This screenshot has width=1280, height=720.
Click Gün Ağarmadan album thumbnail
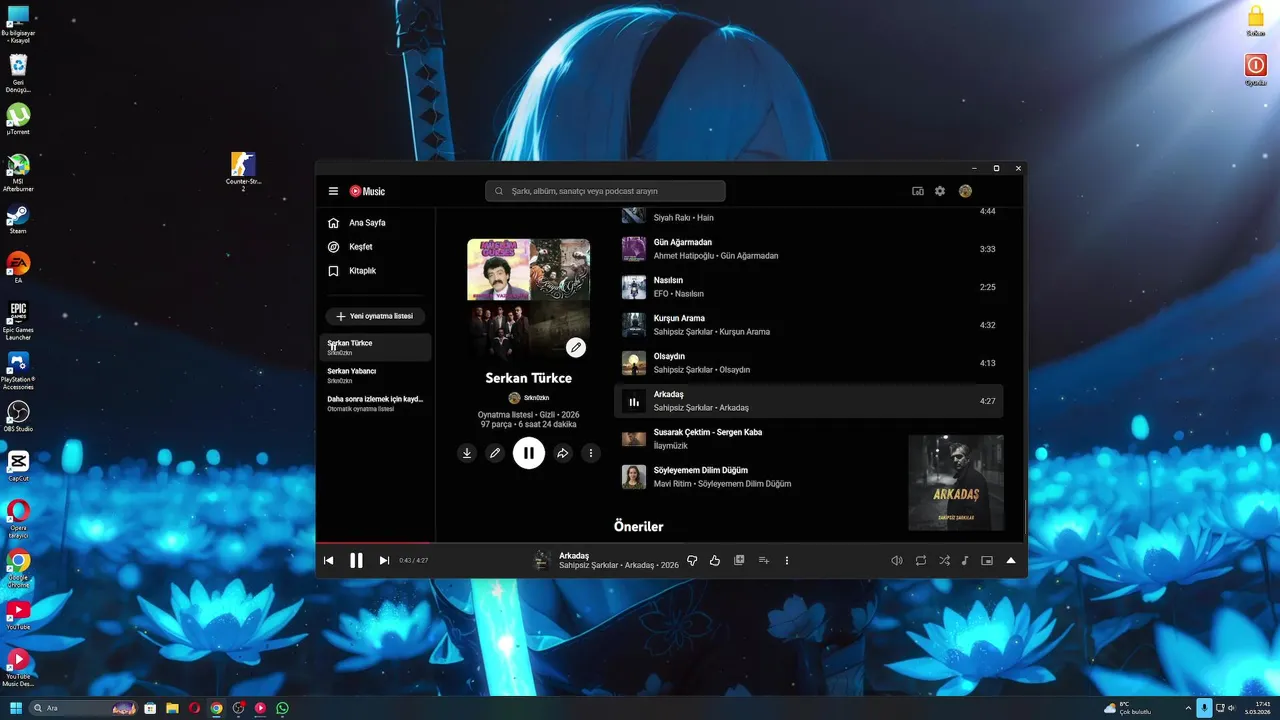(x=634, y=249)
